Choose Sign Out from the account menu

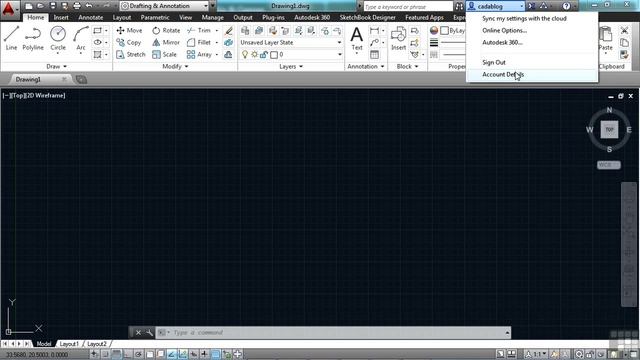coord(493,62)
